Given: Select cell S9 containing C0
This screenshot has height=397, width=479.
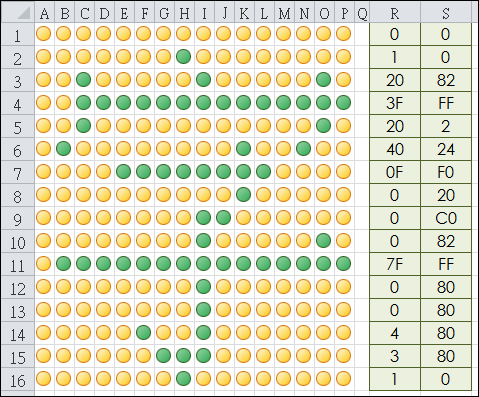Looking at the screenshot, I should tap(446, 218).
